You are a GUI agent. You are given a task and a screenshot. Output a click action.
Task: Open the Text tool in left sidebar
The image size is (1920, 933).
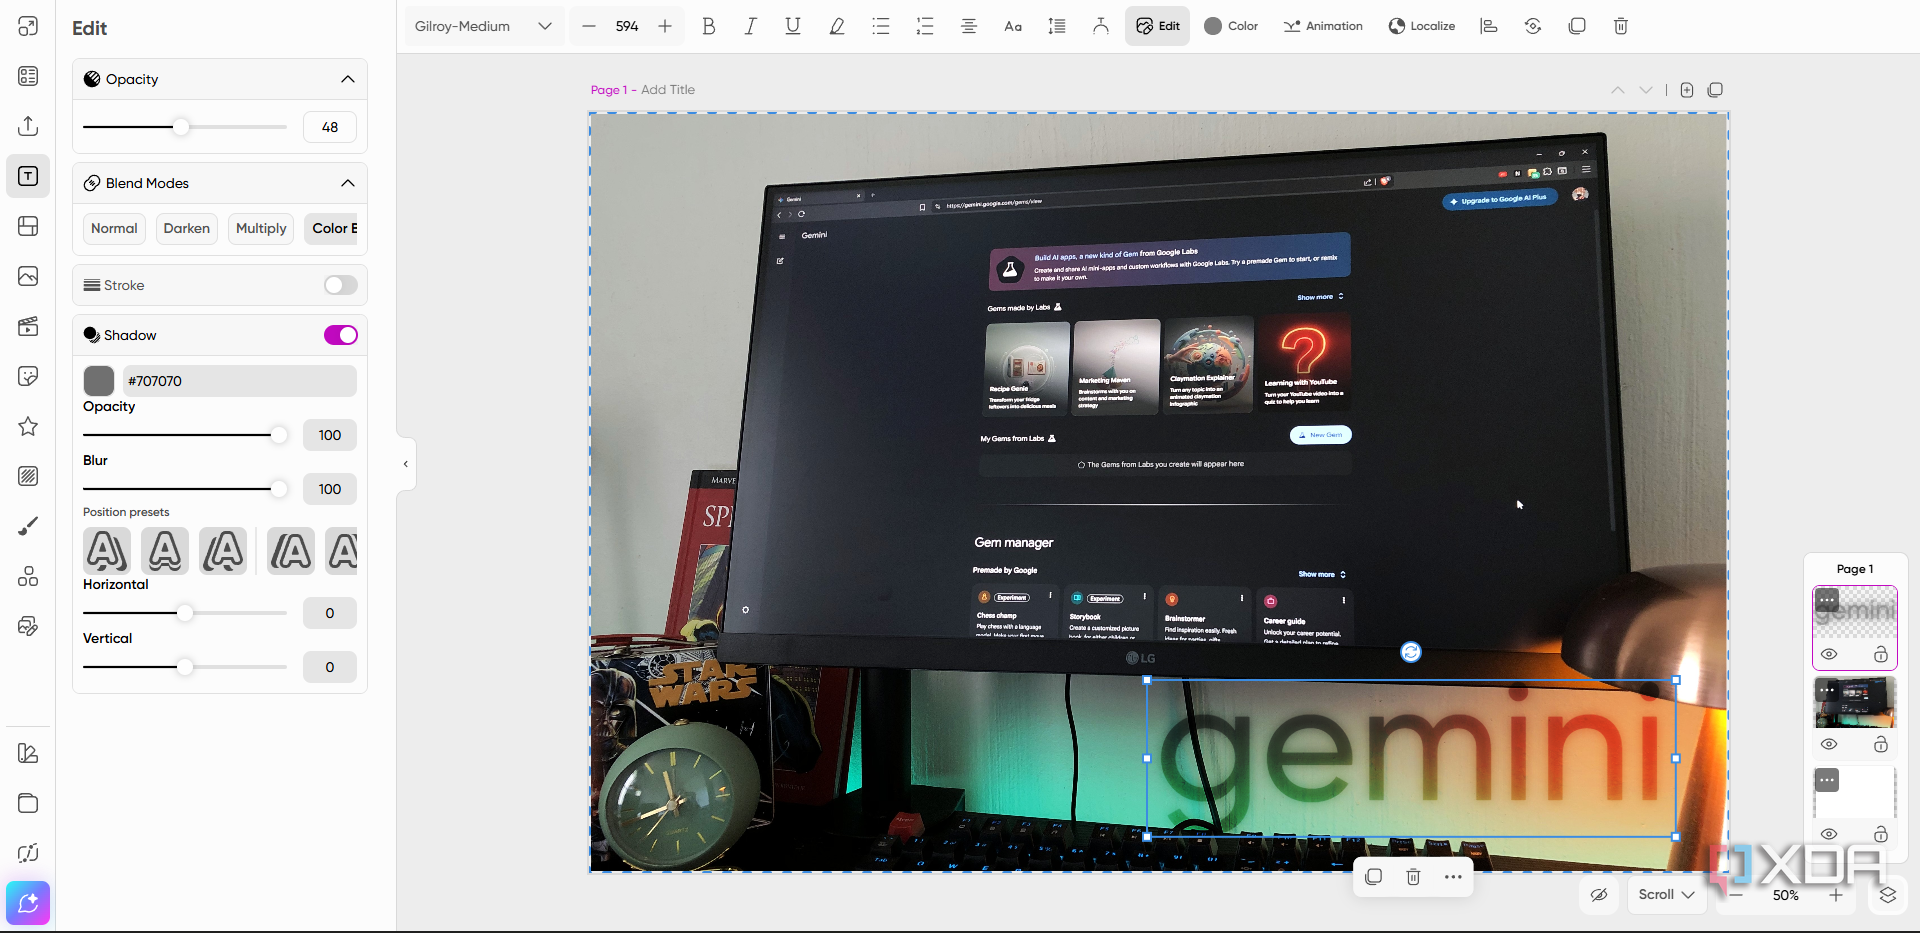pyautogui.click(x=28, y=176)
